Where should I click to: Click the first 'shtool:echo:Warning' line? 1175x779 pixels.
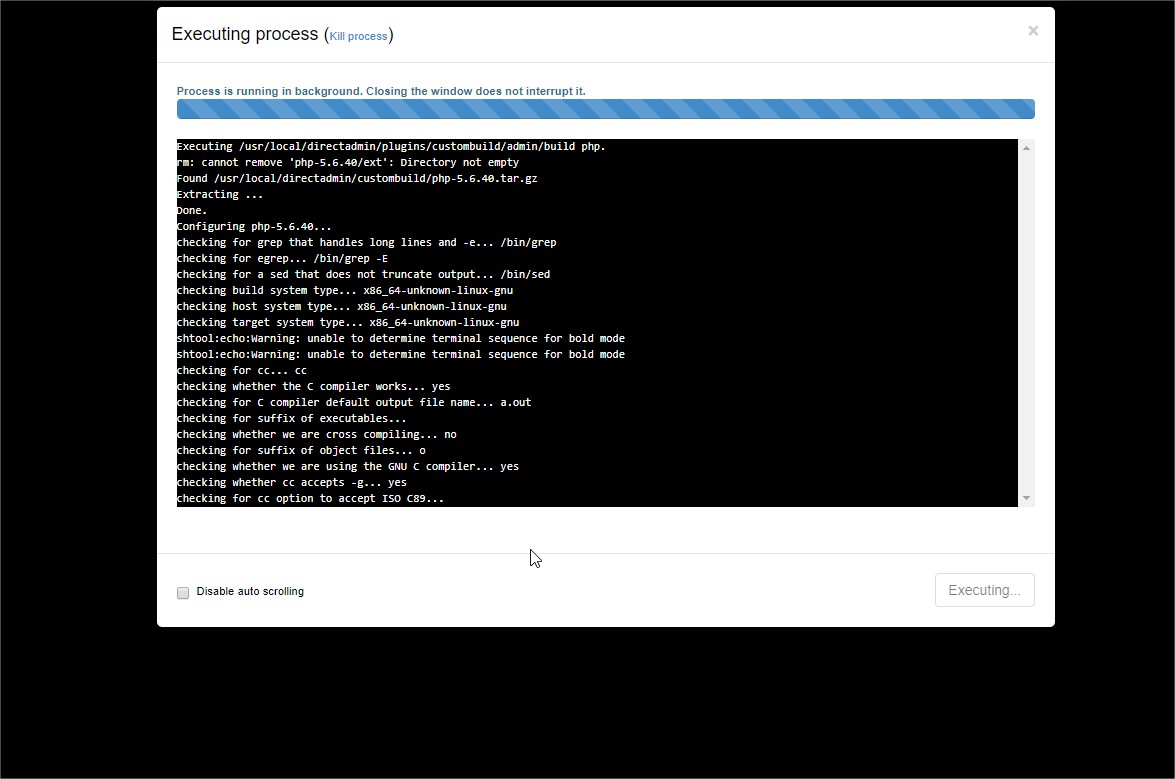[x=401, y=339]
